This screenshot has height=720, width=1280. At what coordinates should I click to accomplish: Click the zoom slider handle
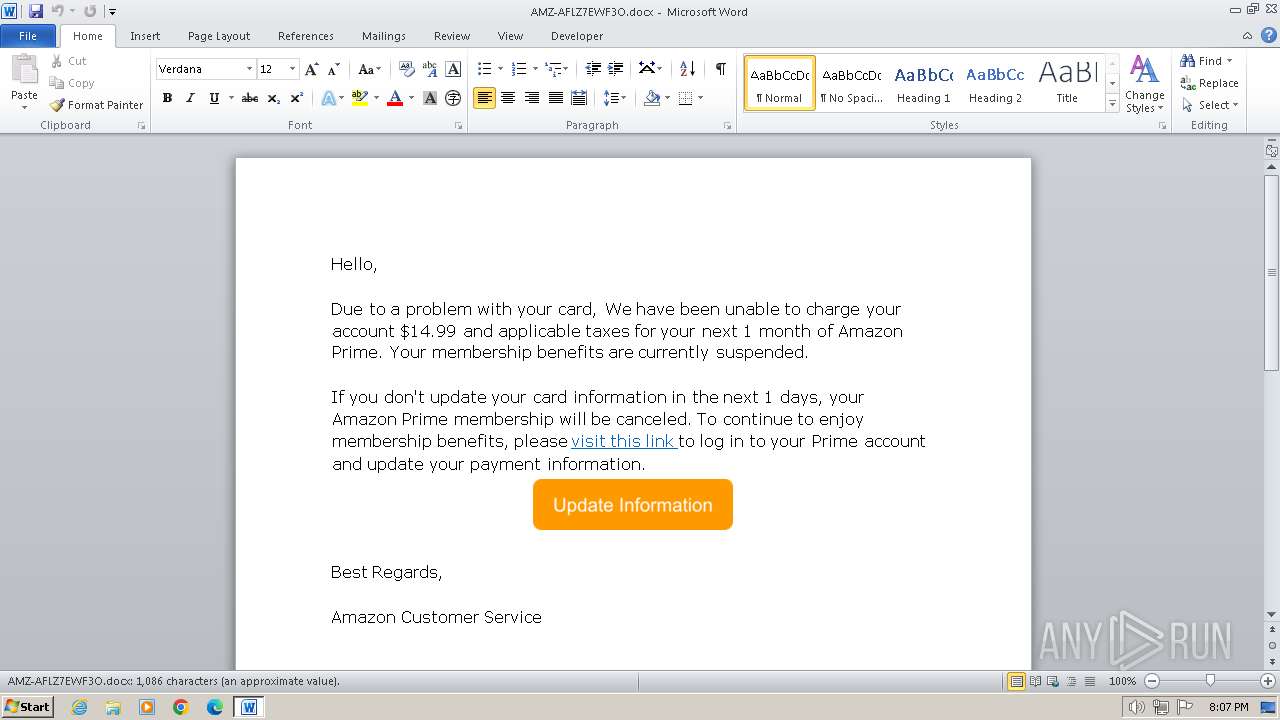click(1210, 681)
